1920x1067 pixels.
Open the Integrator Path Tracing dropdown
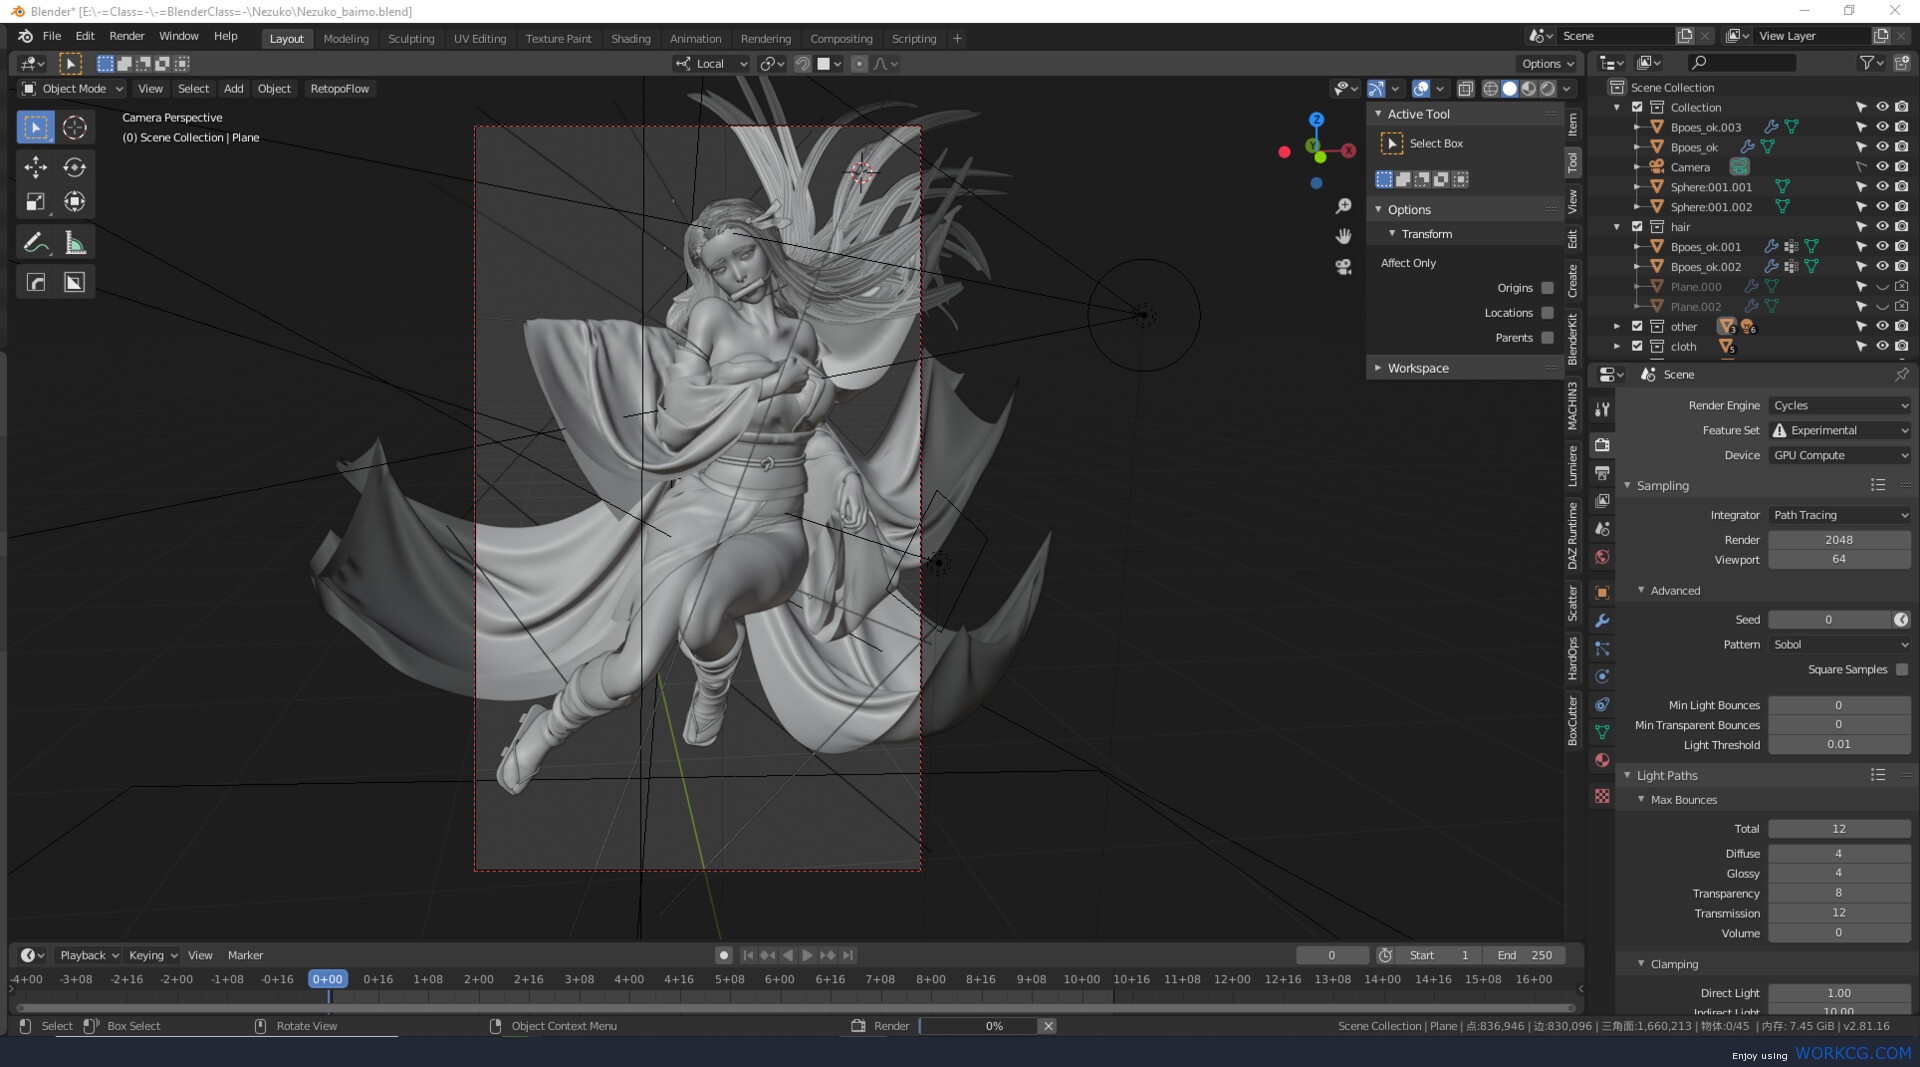1840,516
